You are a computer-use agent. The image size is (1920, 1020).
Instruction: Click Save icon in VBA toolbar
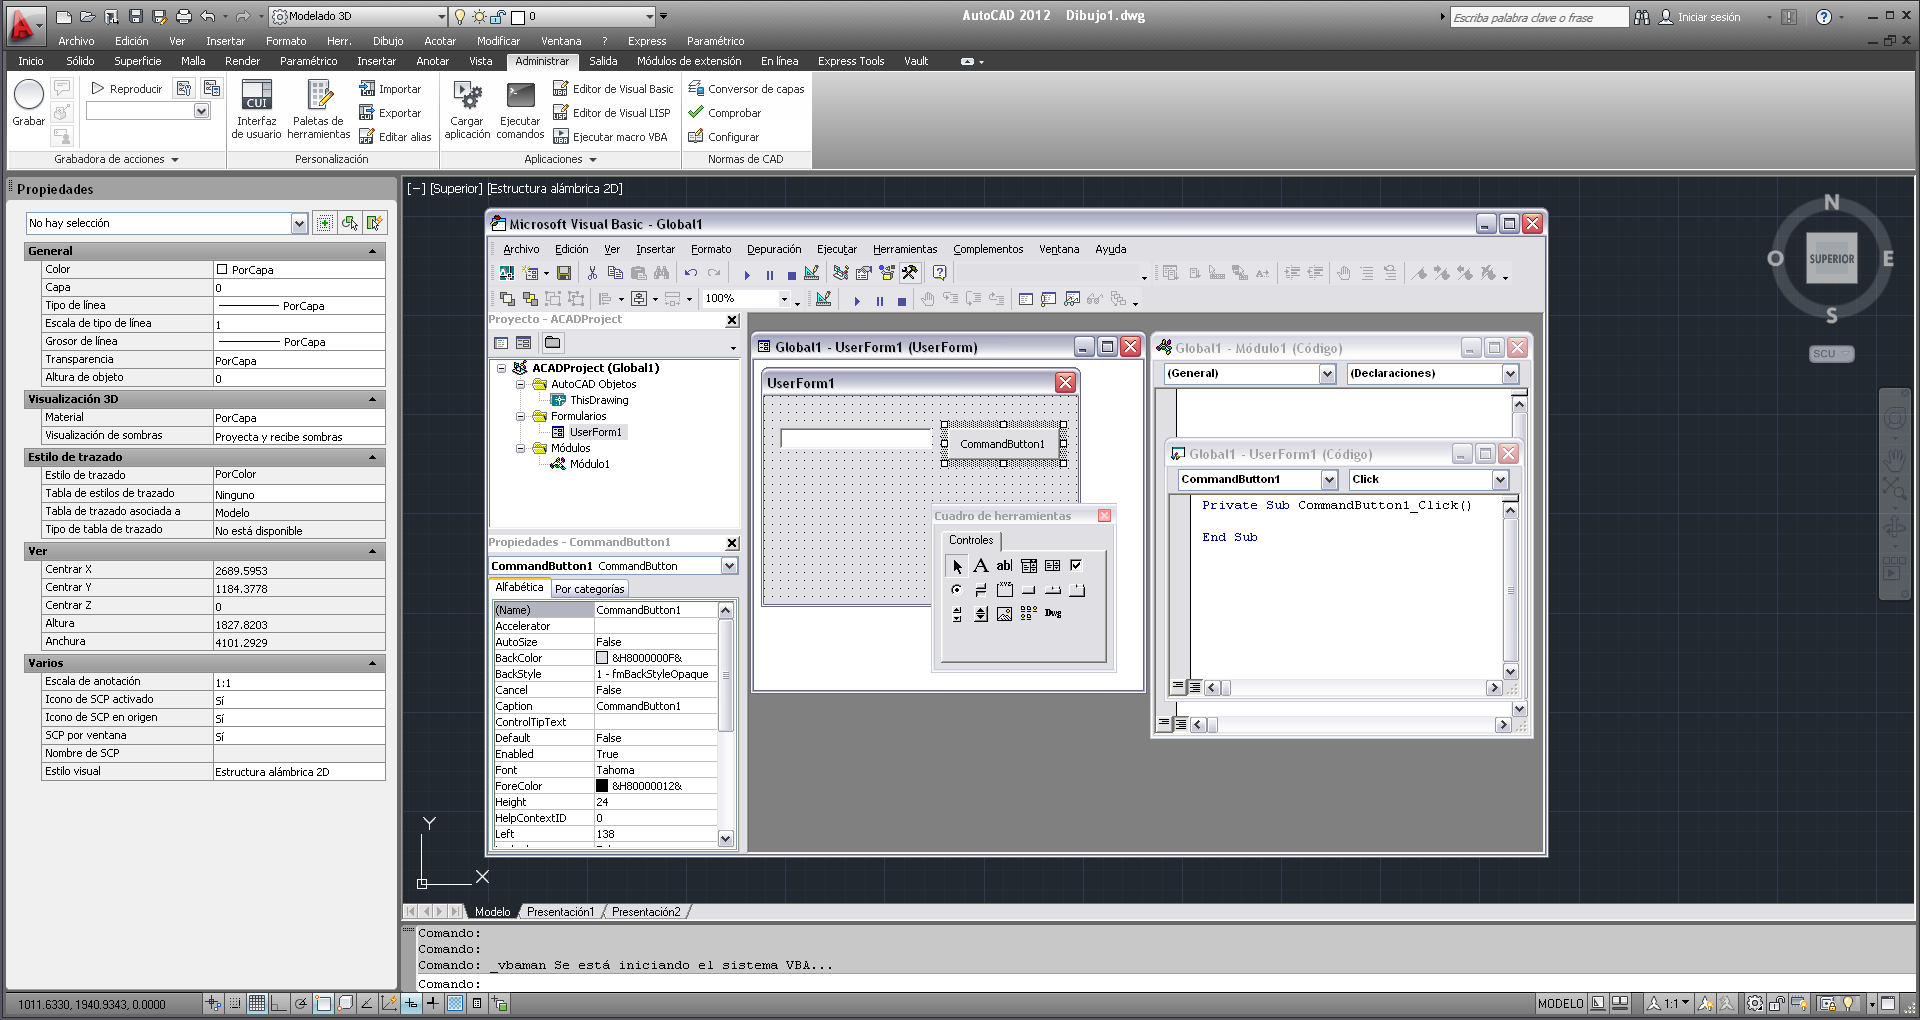coord(564,273)
